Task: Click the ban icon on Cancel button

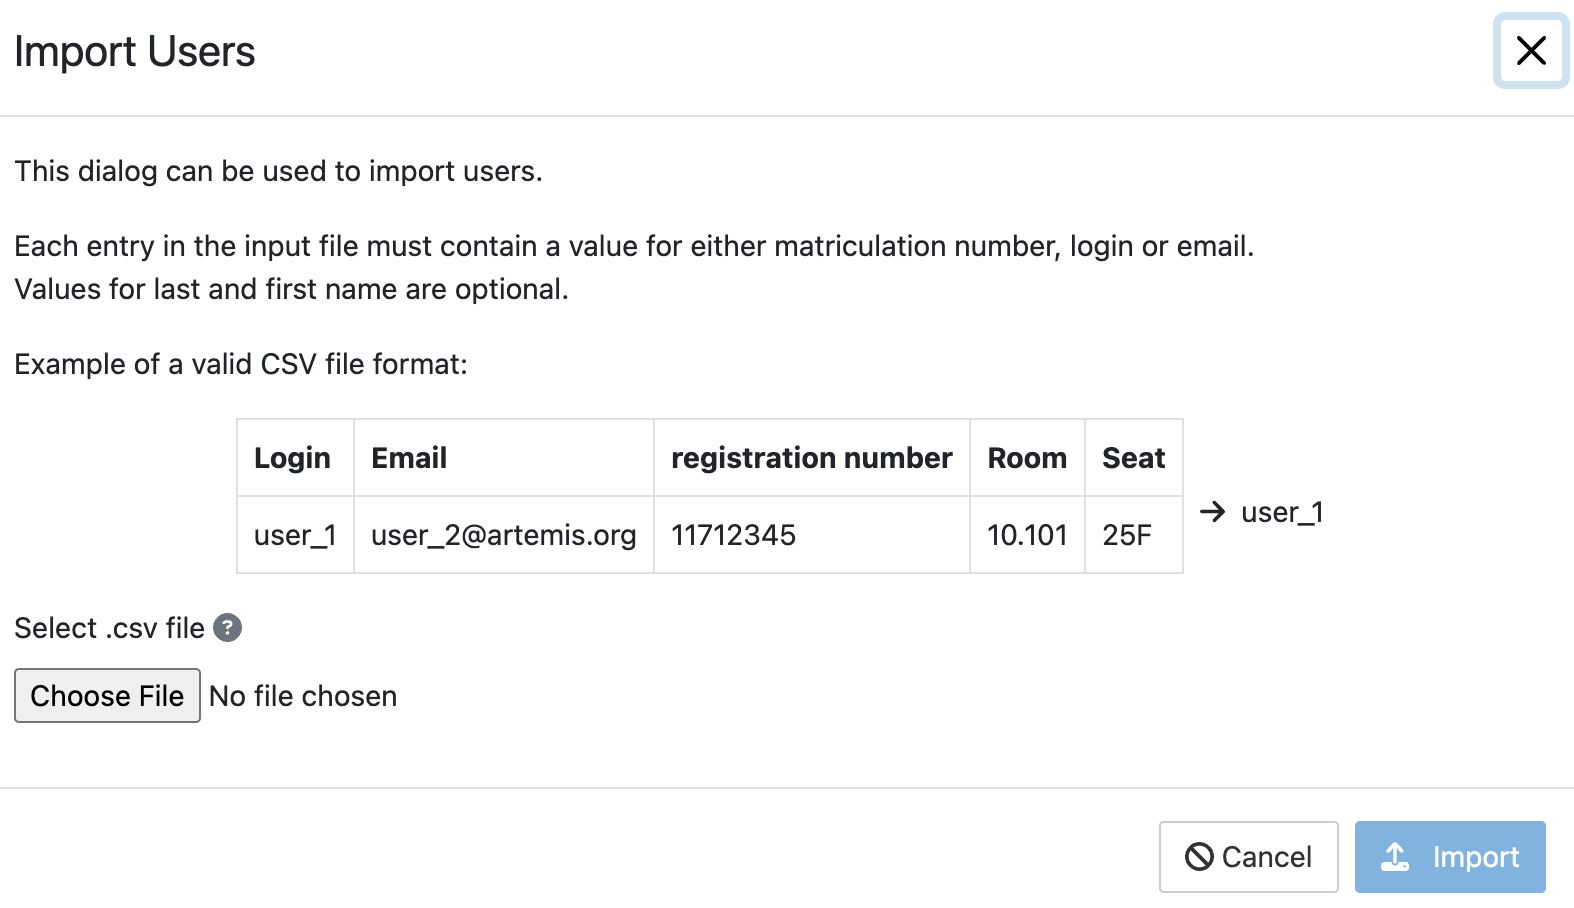Action: point(1199,857)
